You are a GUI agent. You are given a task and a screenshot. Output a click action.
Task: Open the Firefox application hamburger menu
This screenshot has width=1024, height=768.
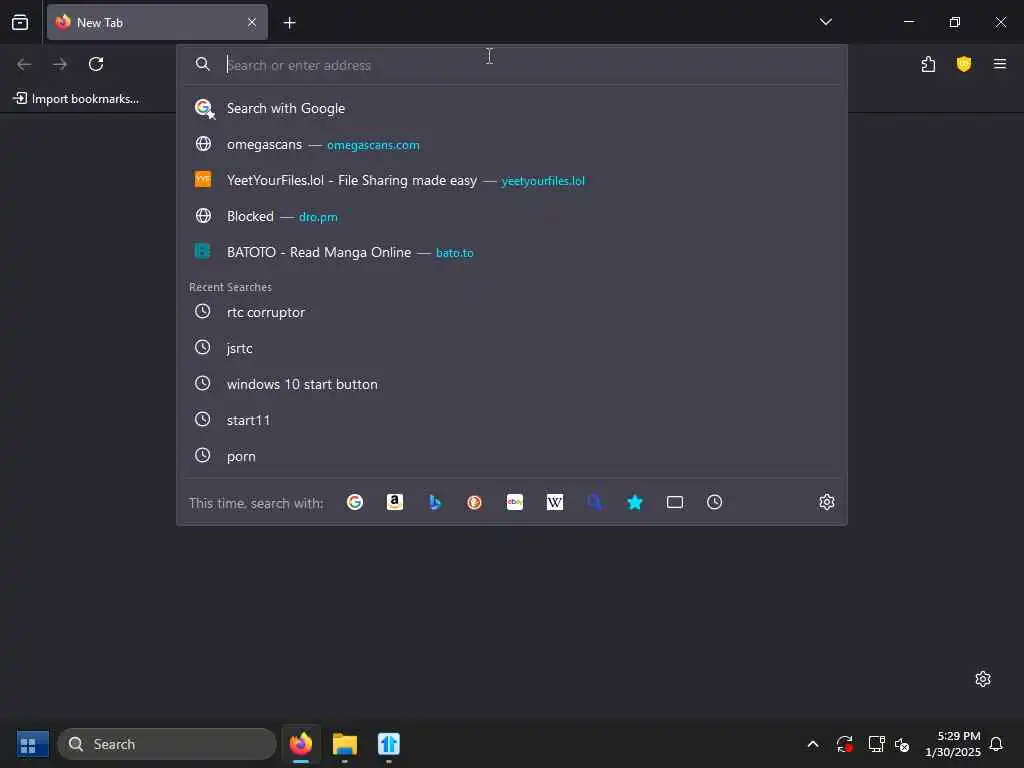pos(999,64)
